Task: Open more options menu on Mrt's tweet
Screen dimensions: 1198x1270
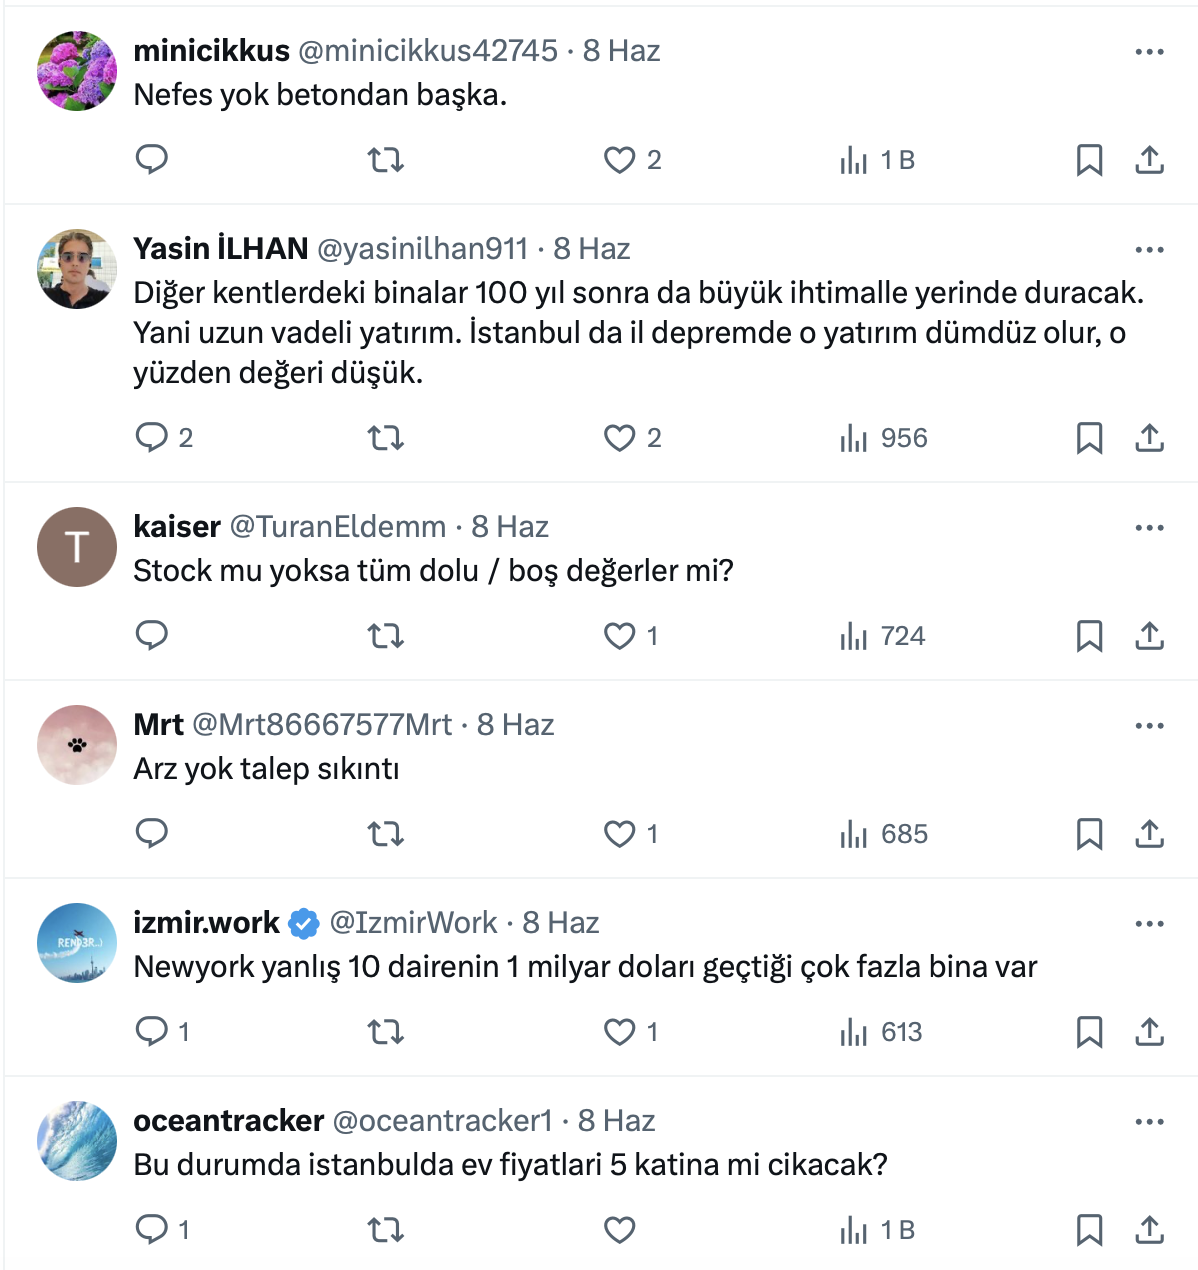Action: 1149,726
